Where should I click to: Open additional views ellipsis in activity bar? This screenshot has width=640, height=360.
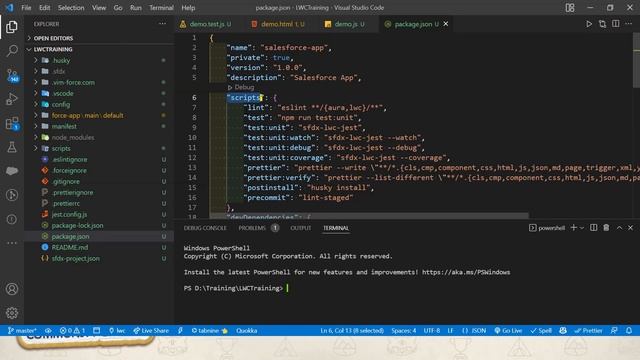(x=12, y=243)
